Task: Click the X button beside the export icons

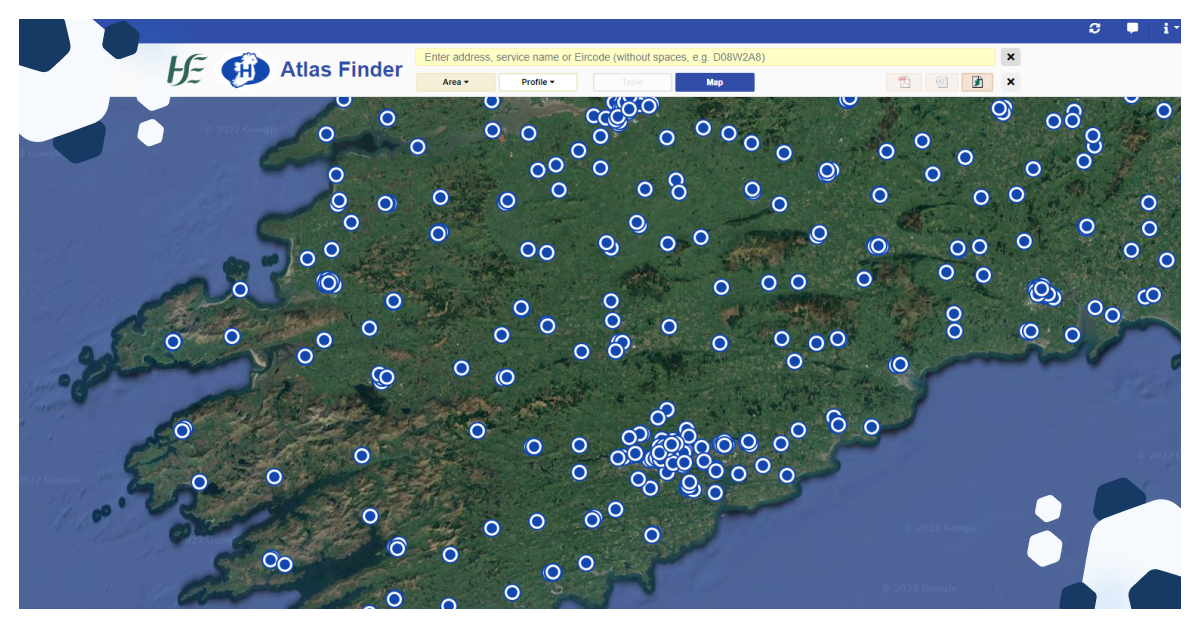Action: click(1010, 82)
